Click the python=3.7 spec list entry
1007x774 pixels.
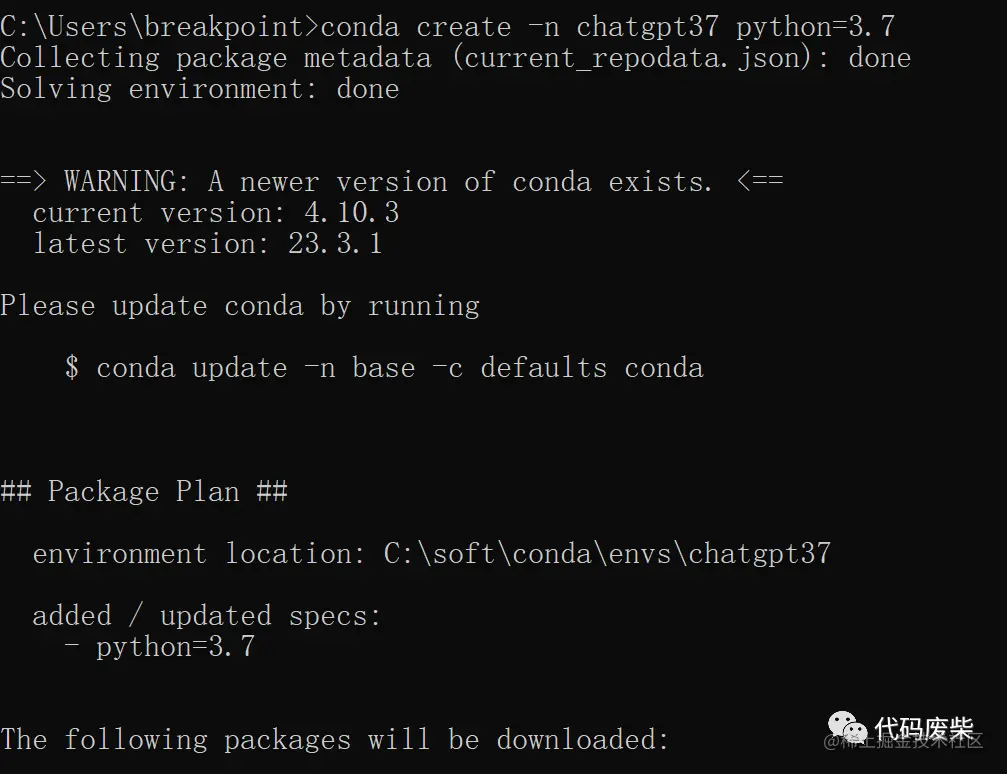tap(175, 647)
